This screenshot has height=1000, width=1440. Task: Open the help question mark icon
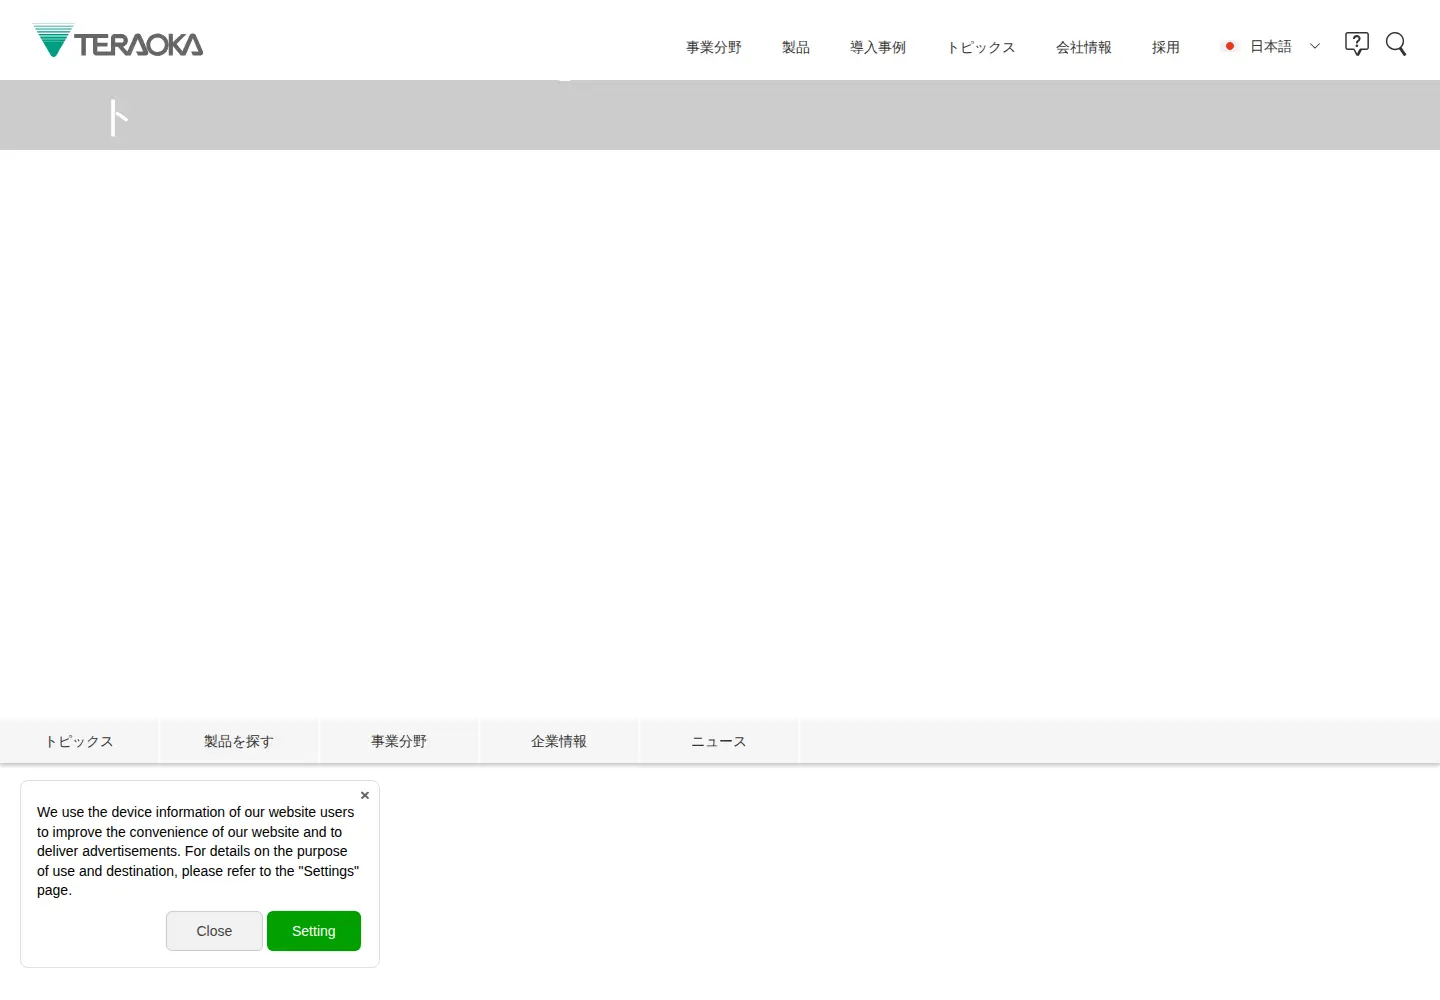1356,44
